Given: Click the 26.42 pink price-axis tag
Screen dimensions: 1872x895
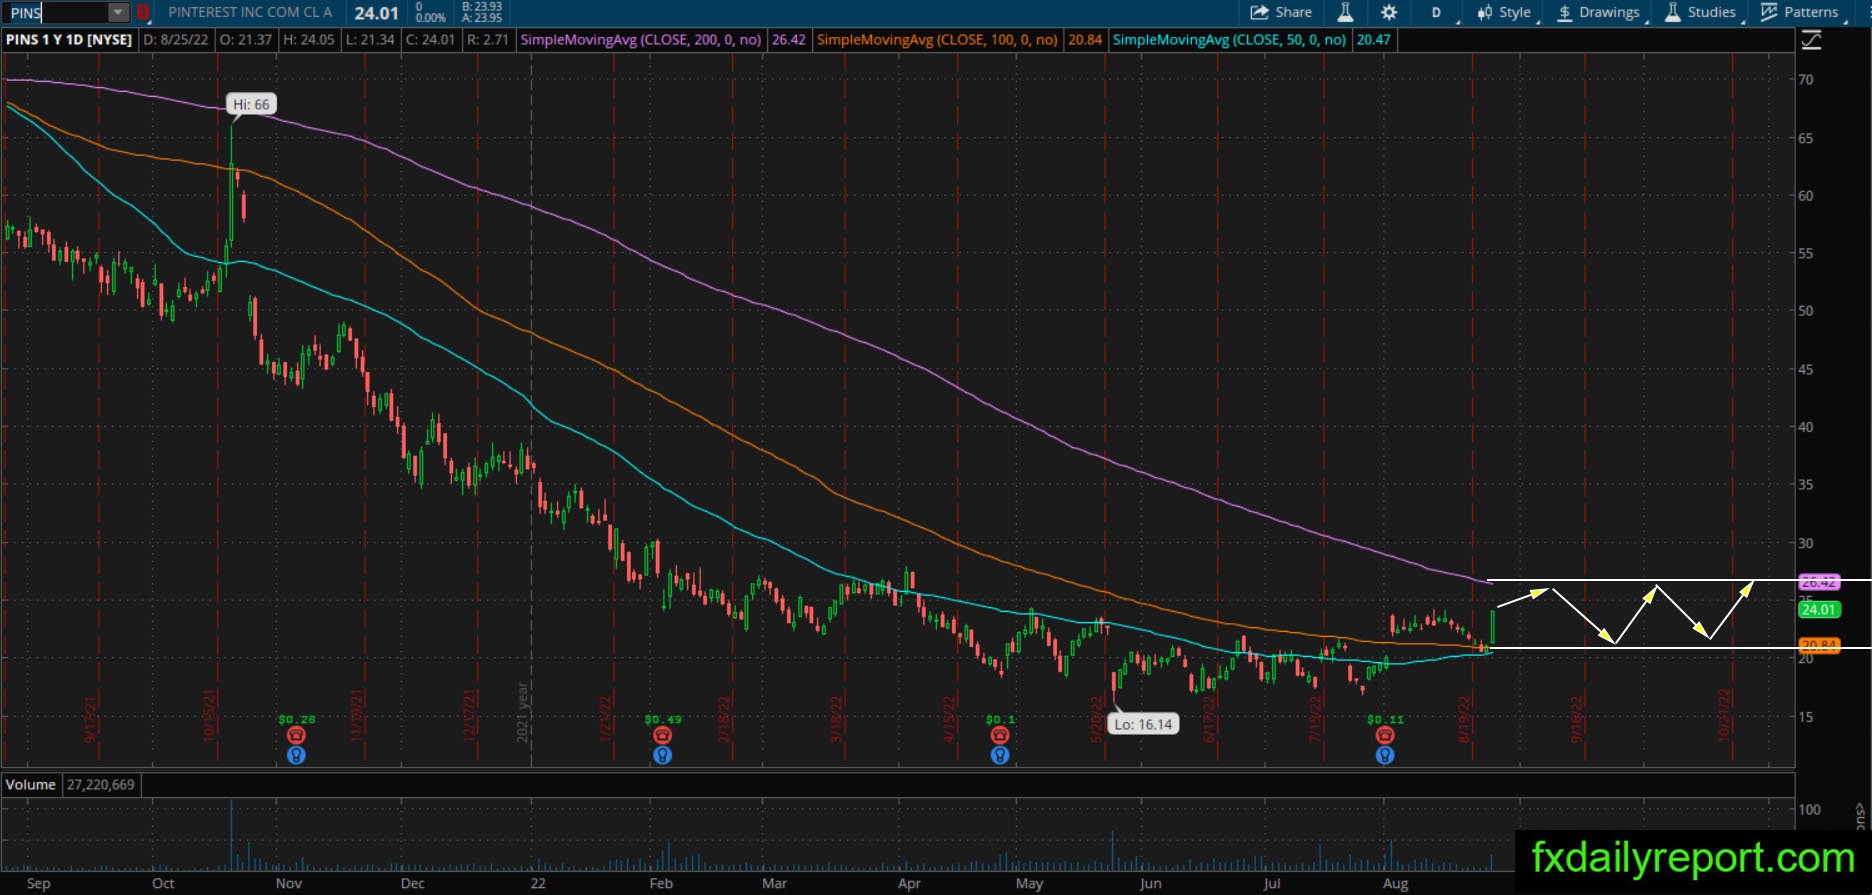Looking at the screenshot, I should point(1818,582).
